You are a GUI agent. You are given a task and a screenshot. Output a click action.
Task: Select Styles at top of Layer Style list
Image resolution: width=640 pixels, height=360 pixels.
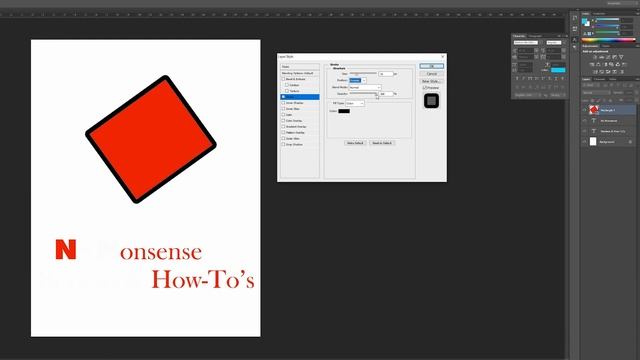(x=300, y=67)
